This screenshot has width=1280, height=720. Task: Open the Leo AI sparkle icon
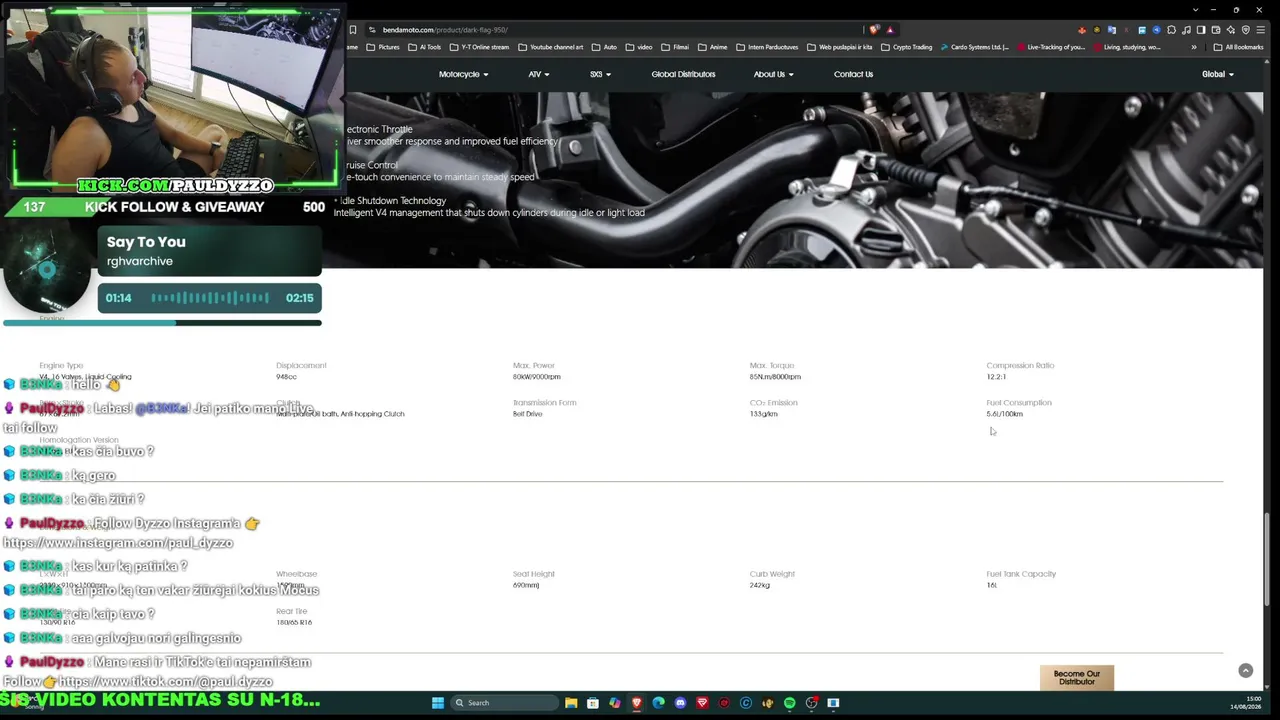[1231, 30]
